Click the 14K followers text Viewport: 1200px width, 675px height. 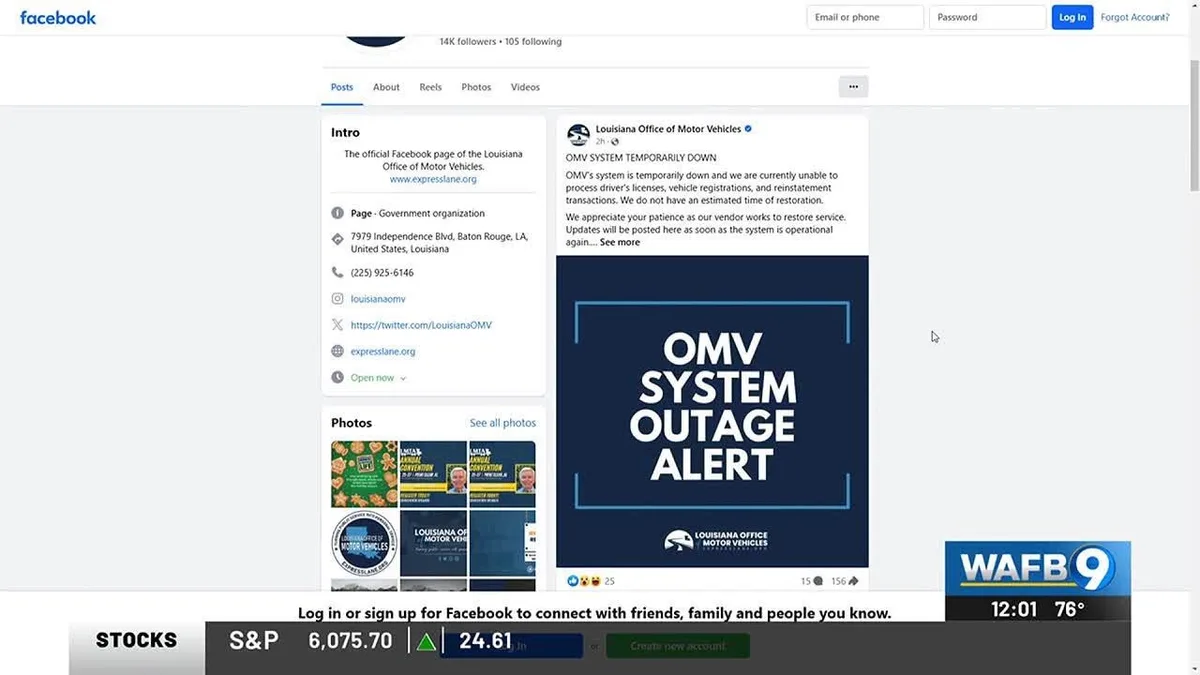pos(468,42)
